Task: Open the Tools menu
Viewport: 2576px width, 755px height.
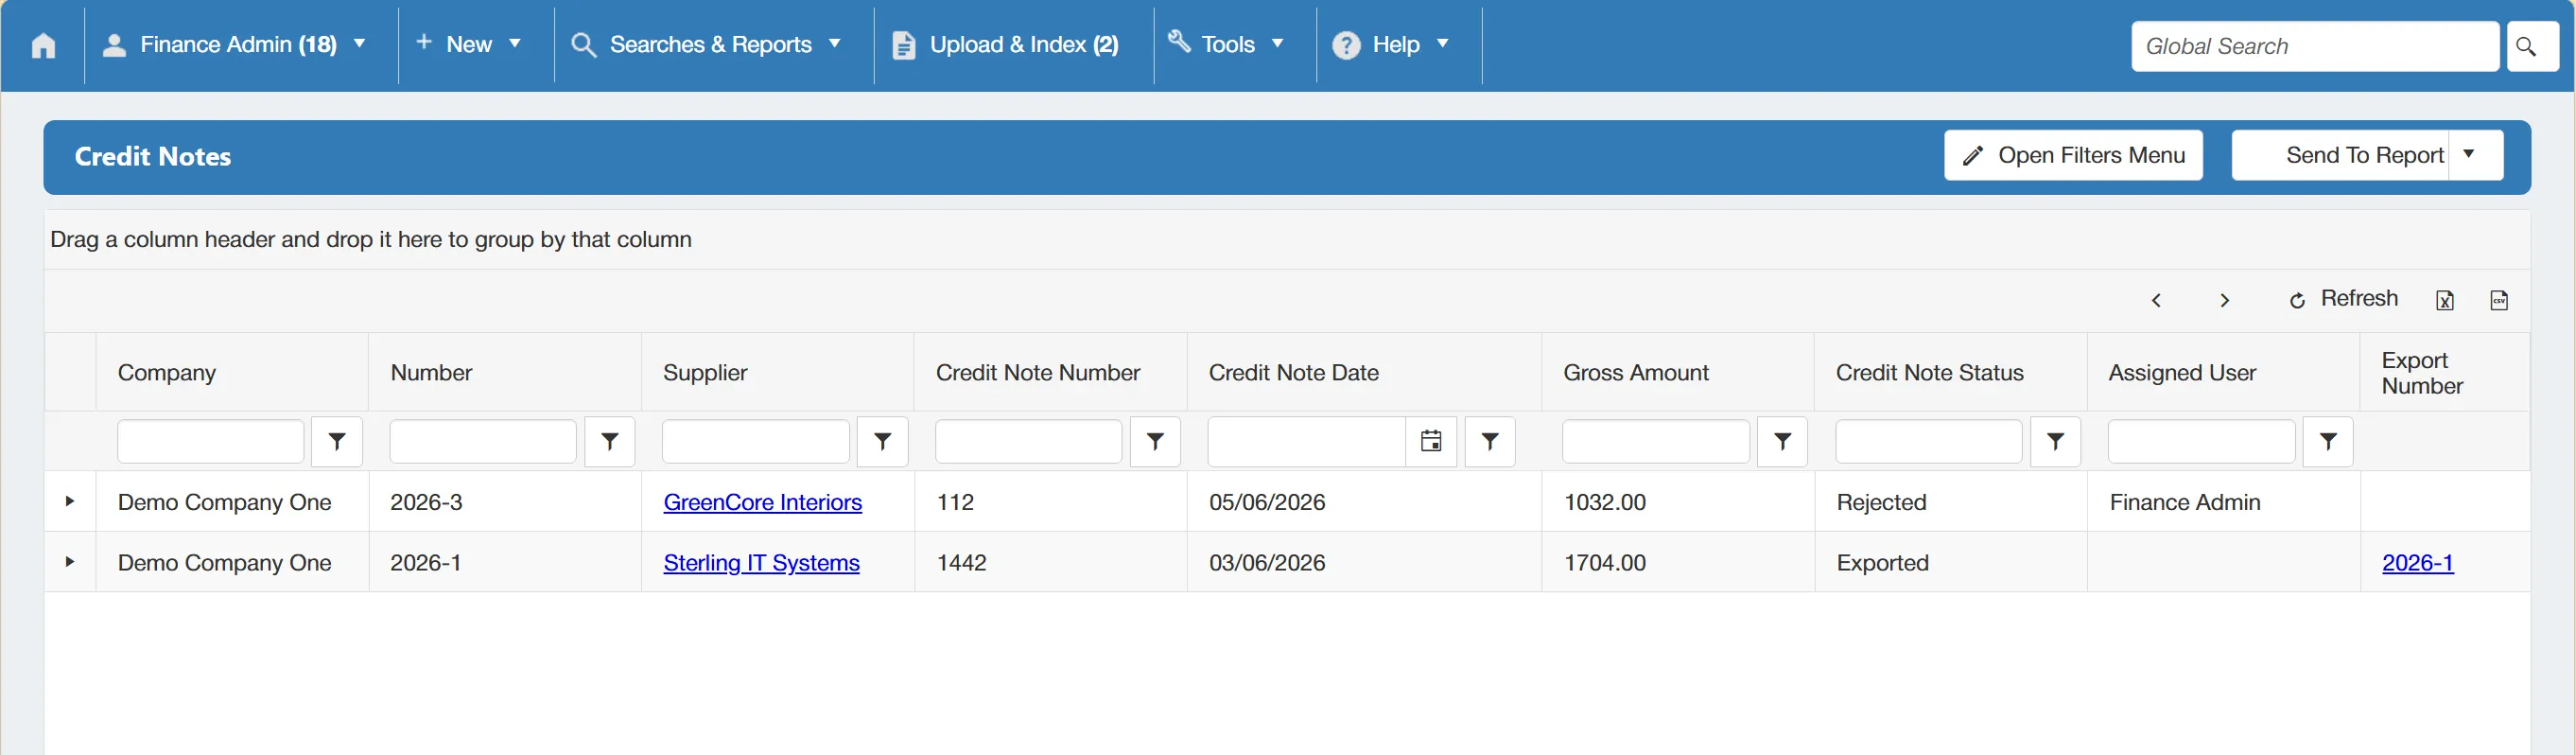Action: tap(1227, 45)
